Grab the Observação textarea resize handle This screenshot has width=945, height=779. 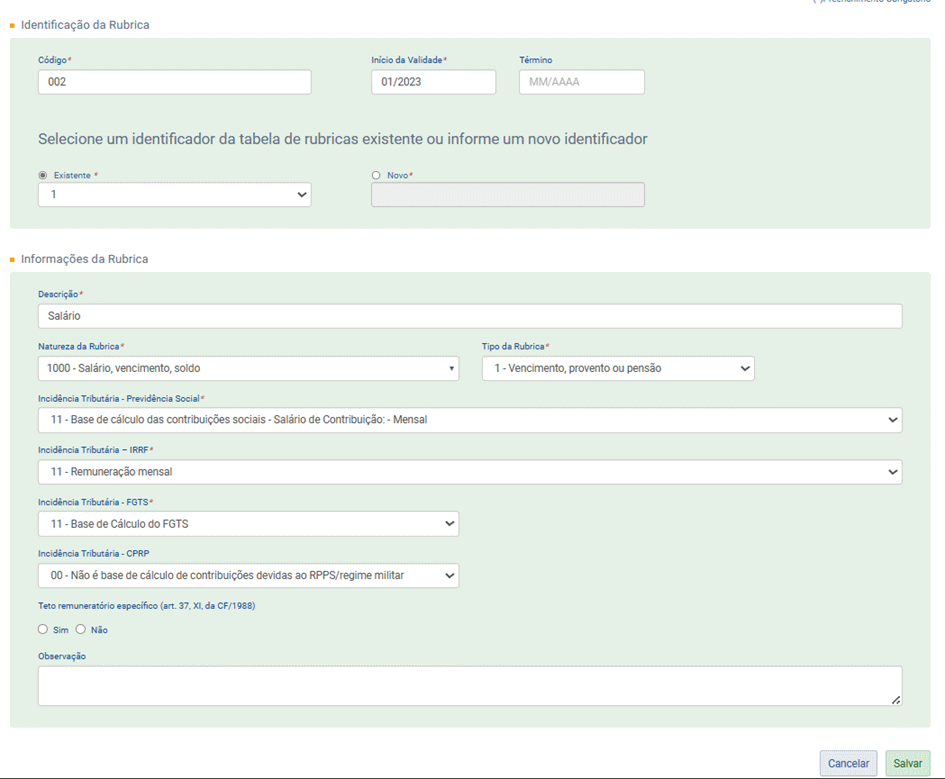tap(896, 700)
